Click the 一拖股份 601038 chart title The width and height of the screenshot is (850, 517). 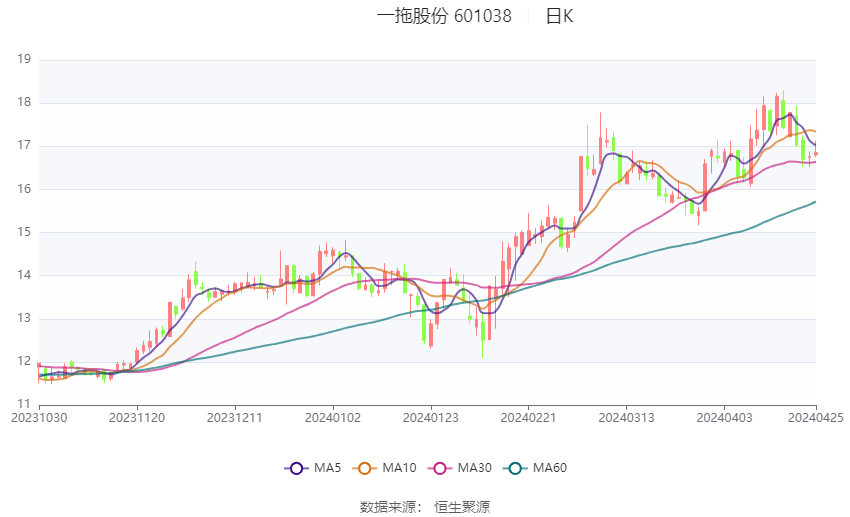pyautogui.click(x=444, y=16)
